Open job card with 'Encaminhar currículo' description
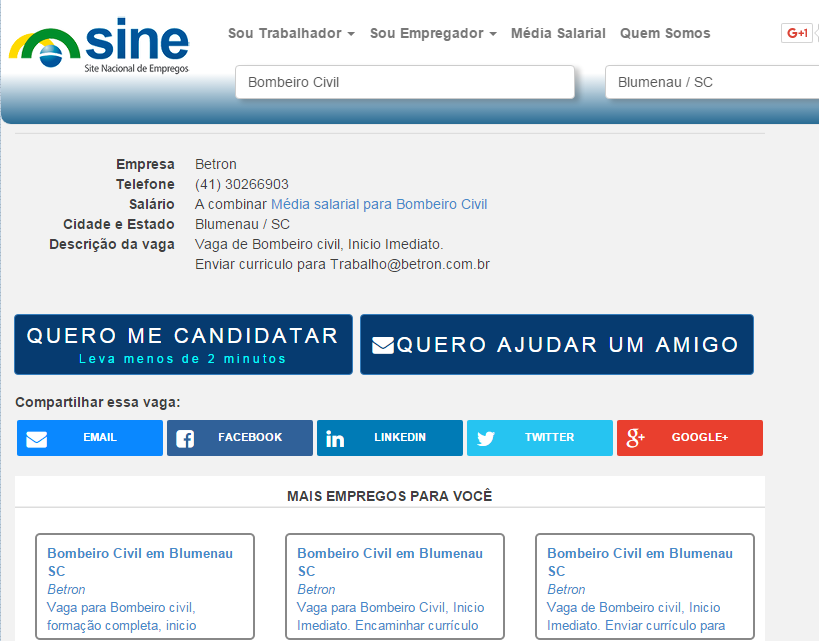This screenshot has width=819, height=641. [x=395, y=587]
